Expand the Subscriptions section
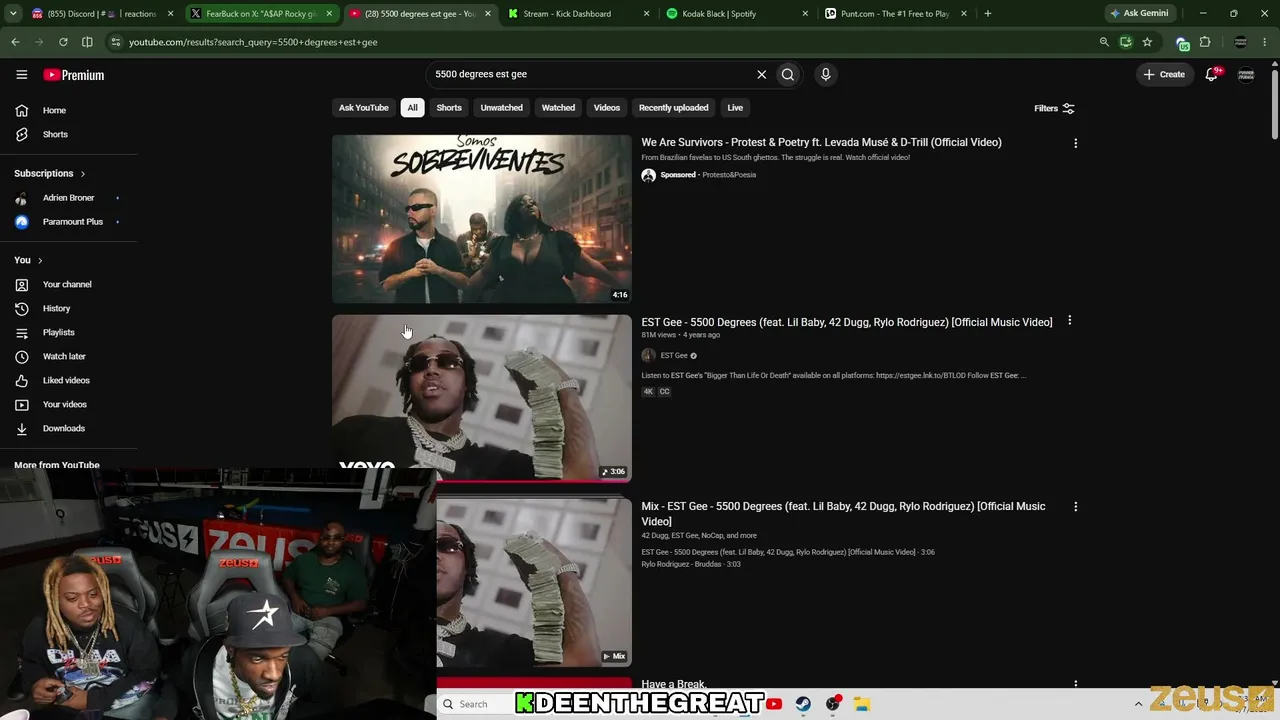The width and height of the screenshot is (1280, 720). tap(50, 173)
